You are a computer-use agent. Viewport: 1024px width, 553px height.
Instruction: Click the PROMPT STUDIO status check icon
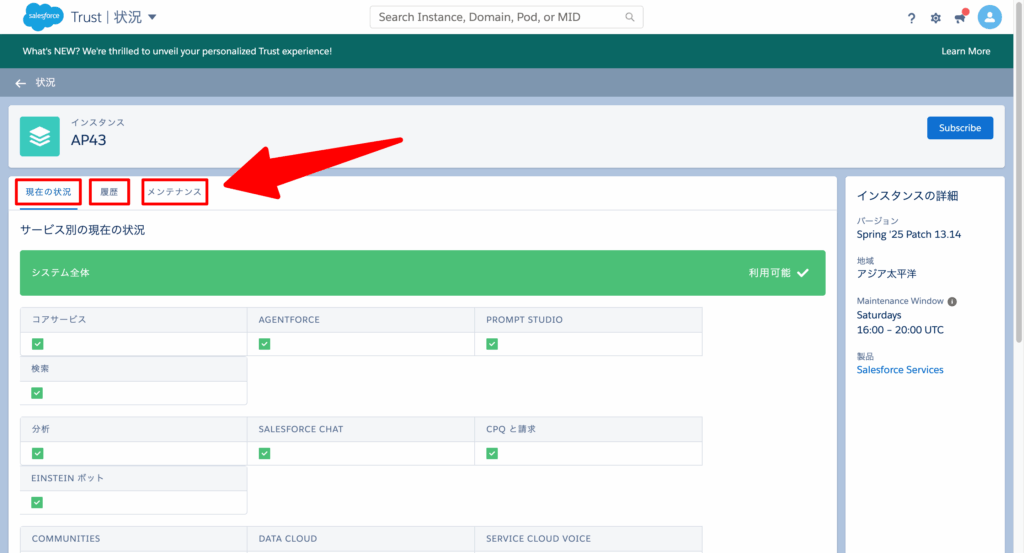[x=492, y=344]
